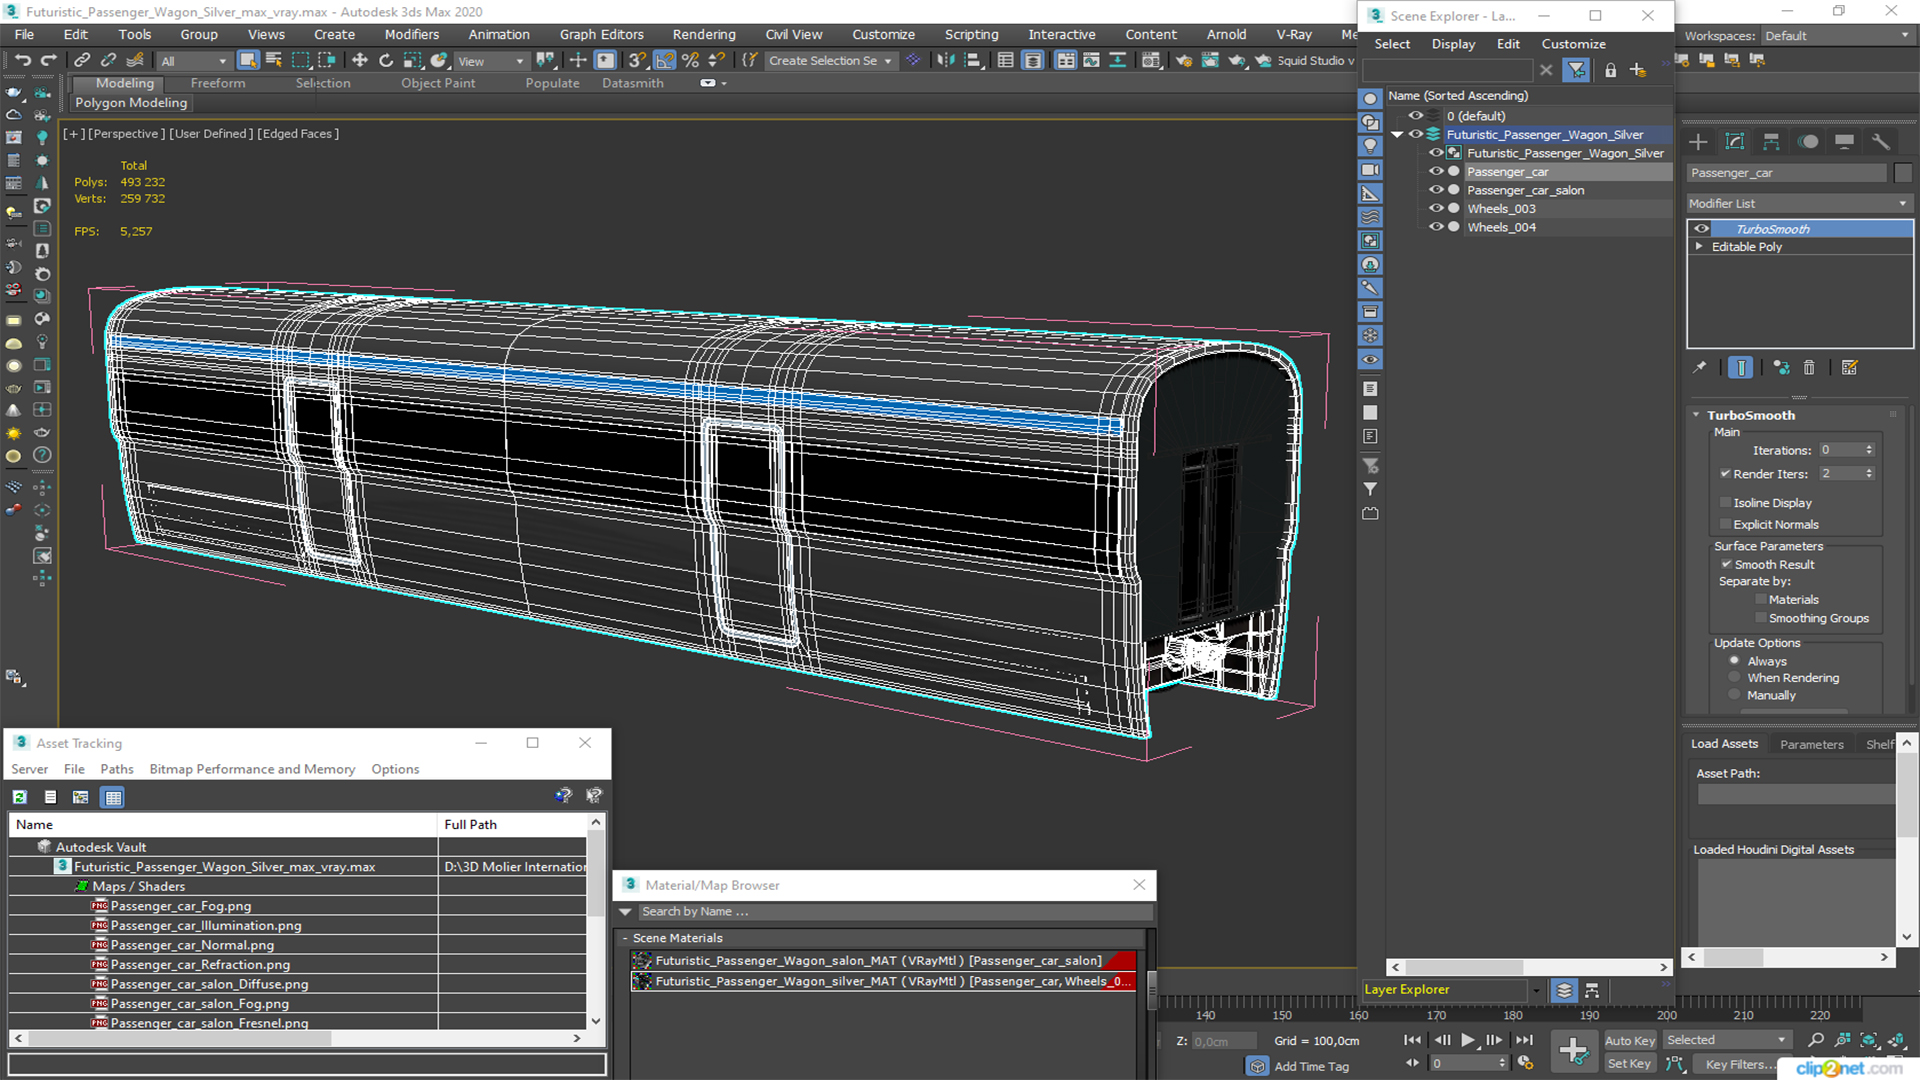Select the Move transform tool

coord(360,60)
